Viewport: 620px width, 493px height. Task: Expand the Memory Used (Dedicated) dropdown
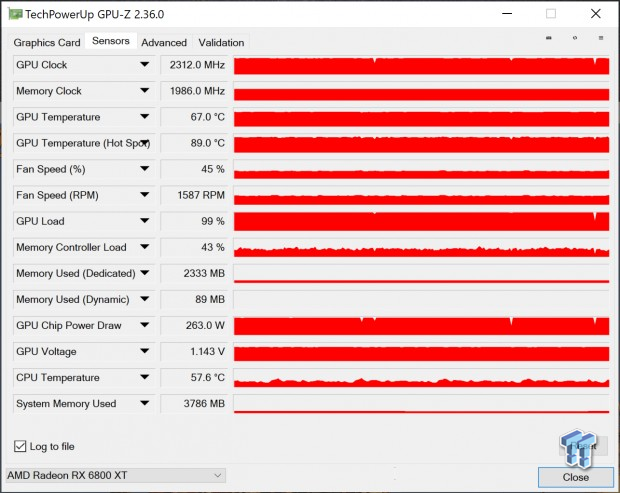(145, 273)
